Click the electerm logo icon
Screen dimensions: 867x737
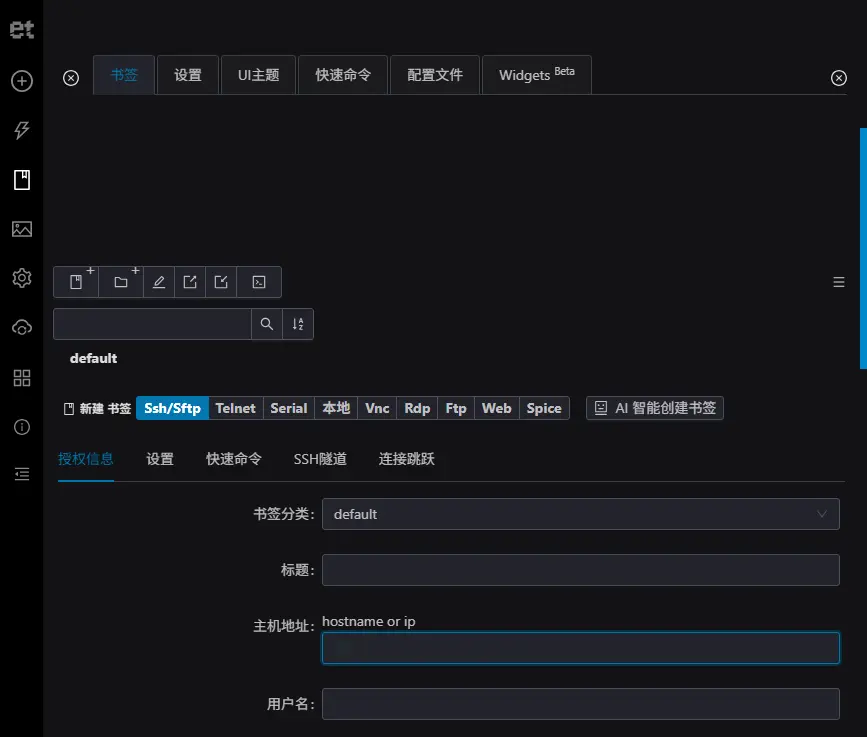click(22, 29)
